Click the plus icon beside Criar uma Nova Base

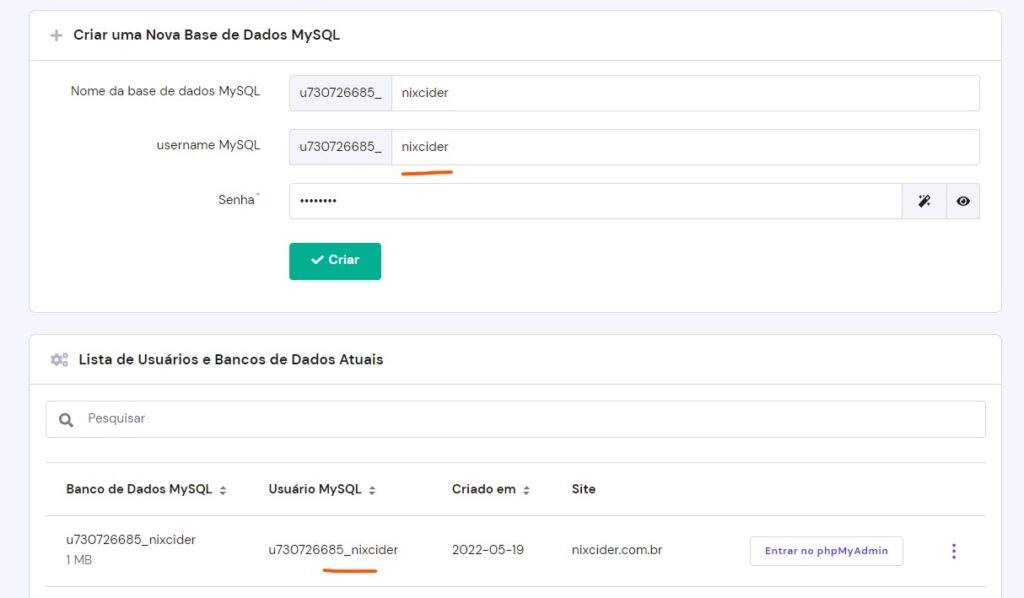tap(56, 35)
